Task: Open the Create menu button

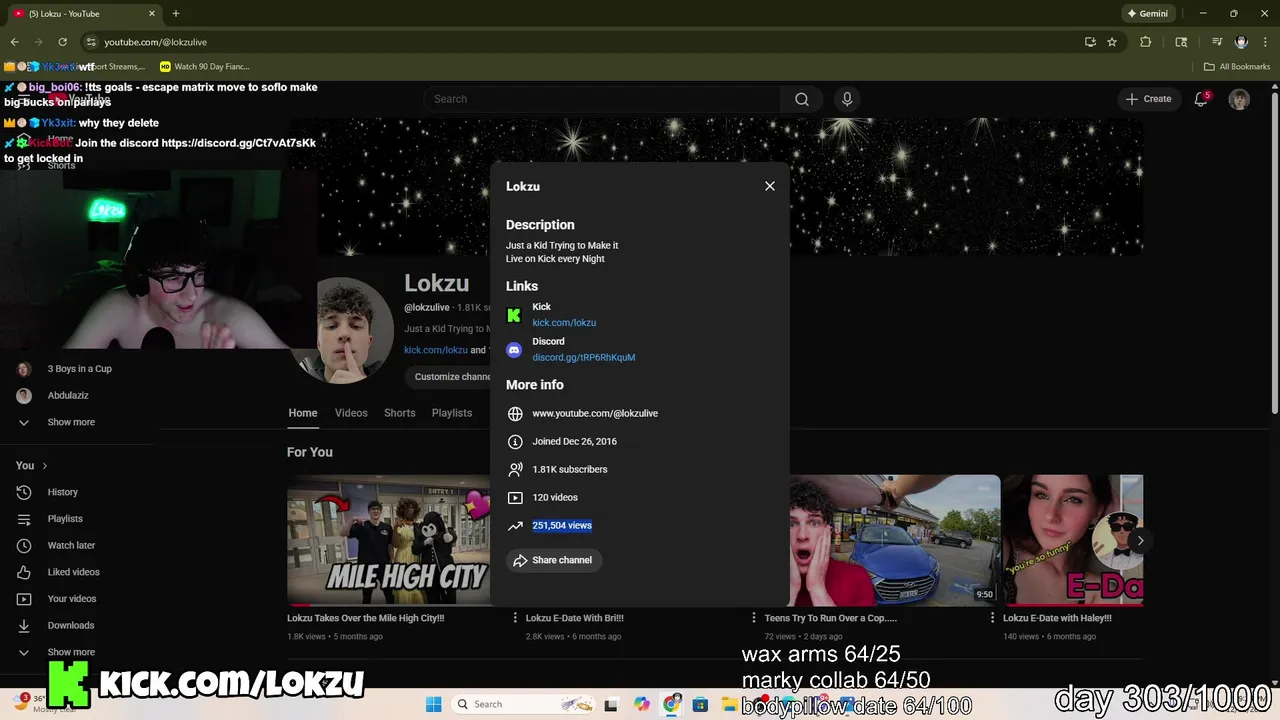Action: [1148, 99]
